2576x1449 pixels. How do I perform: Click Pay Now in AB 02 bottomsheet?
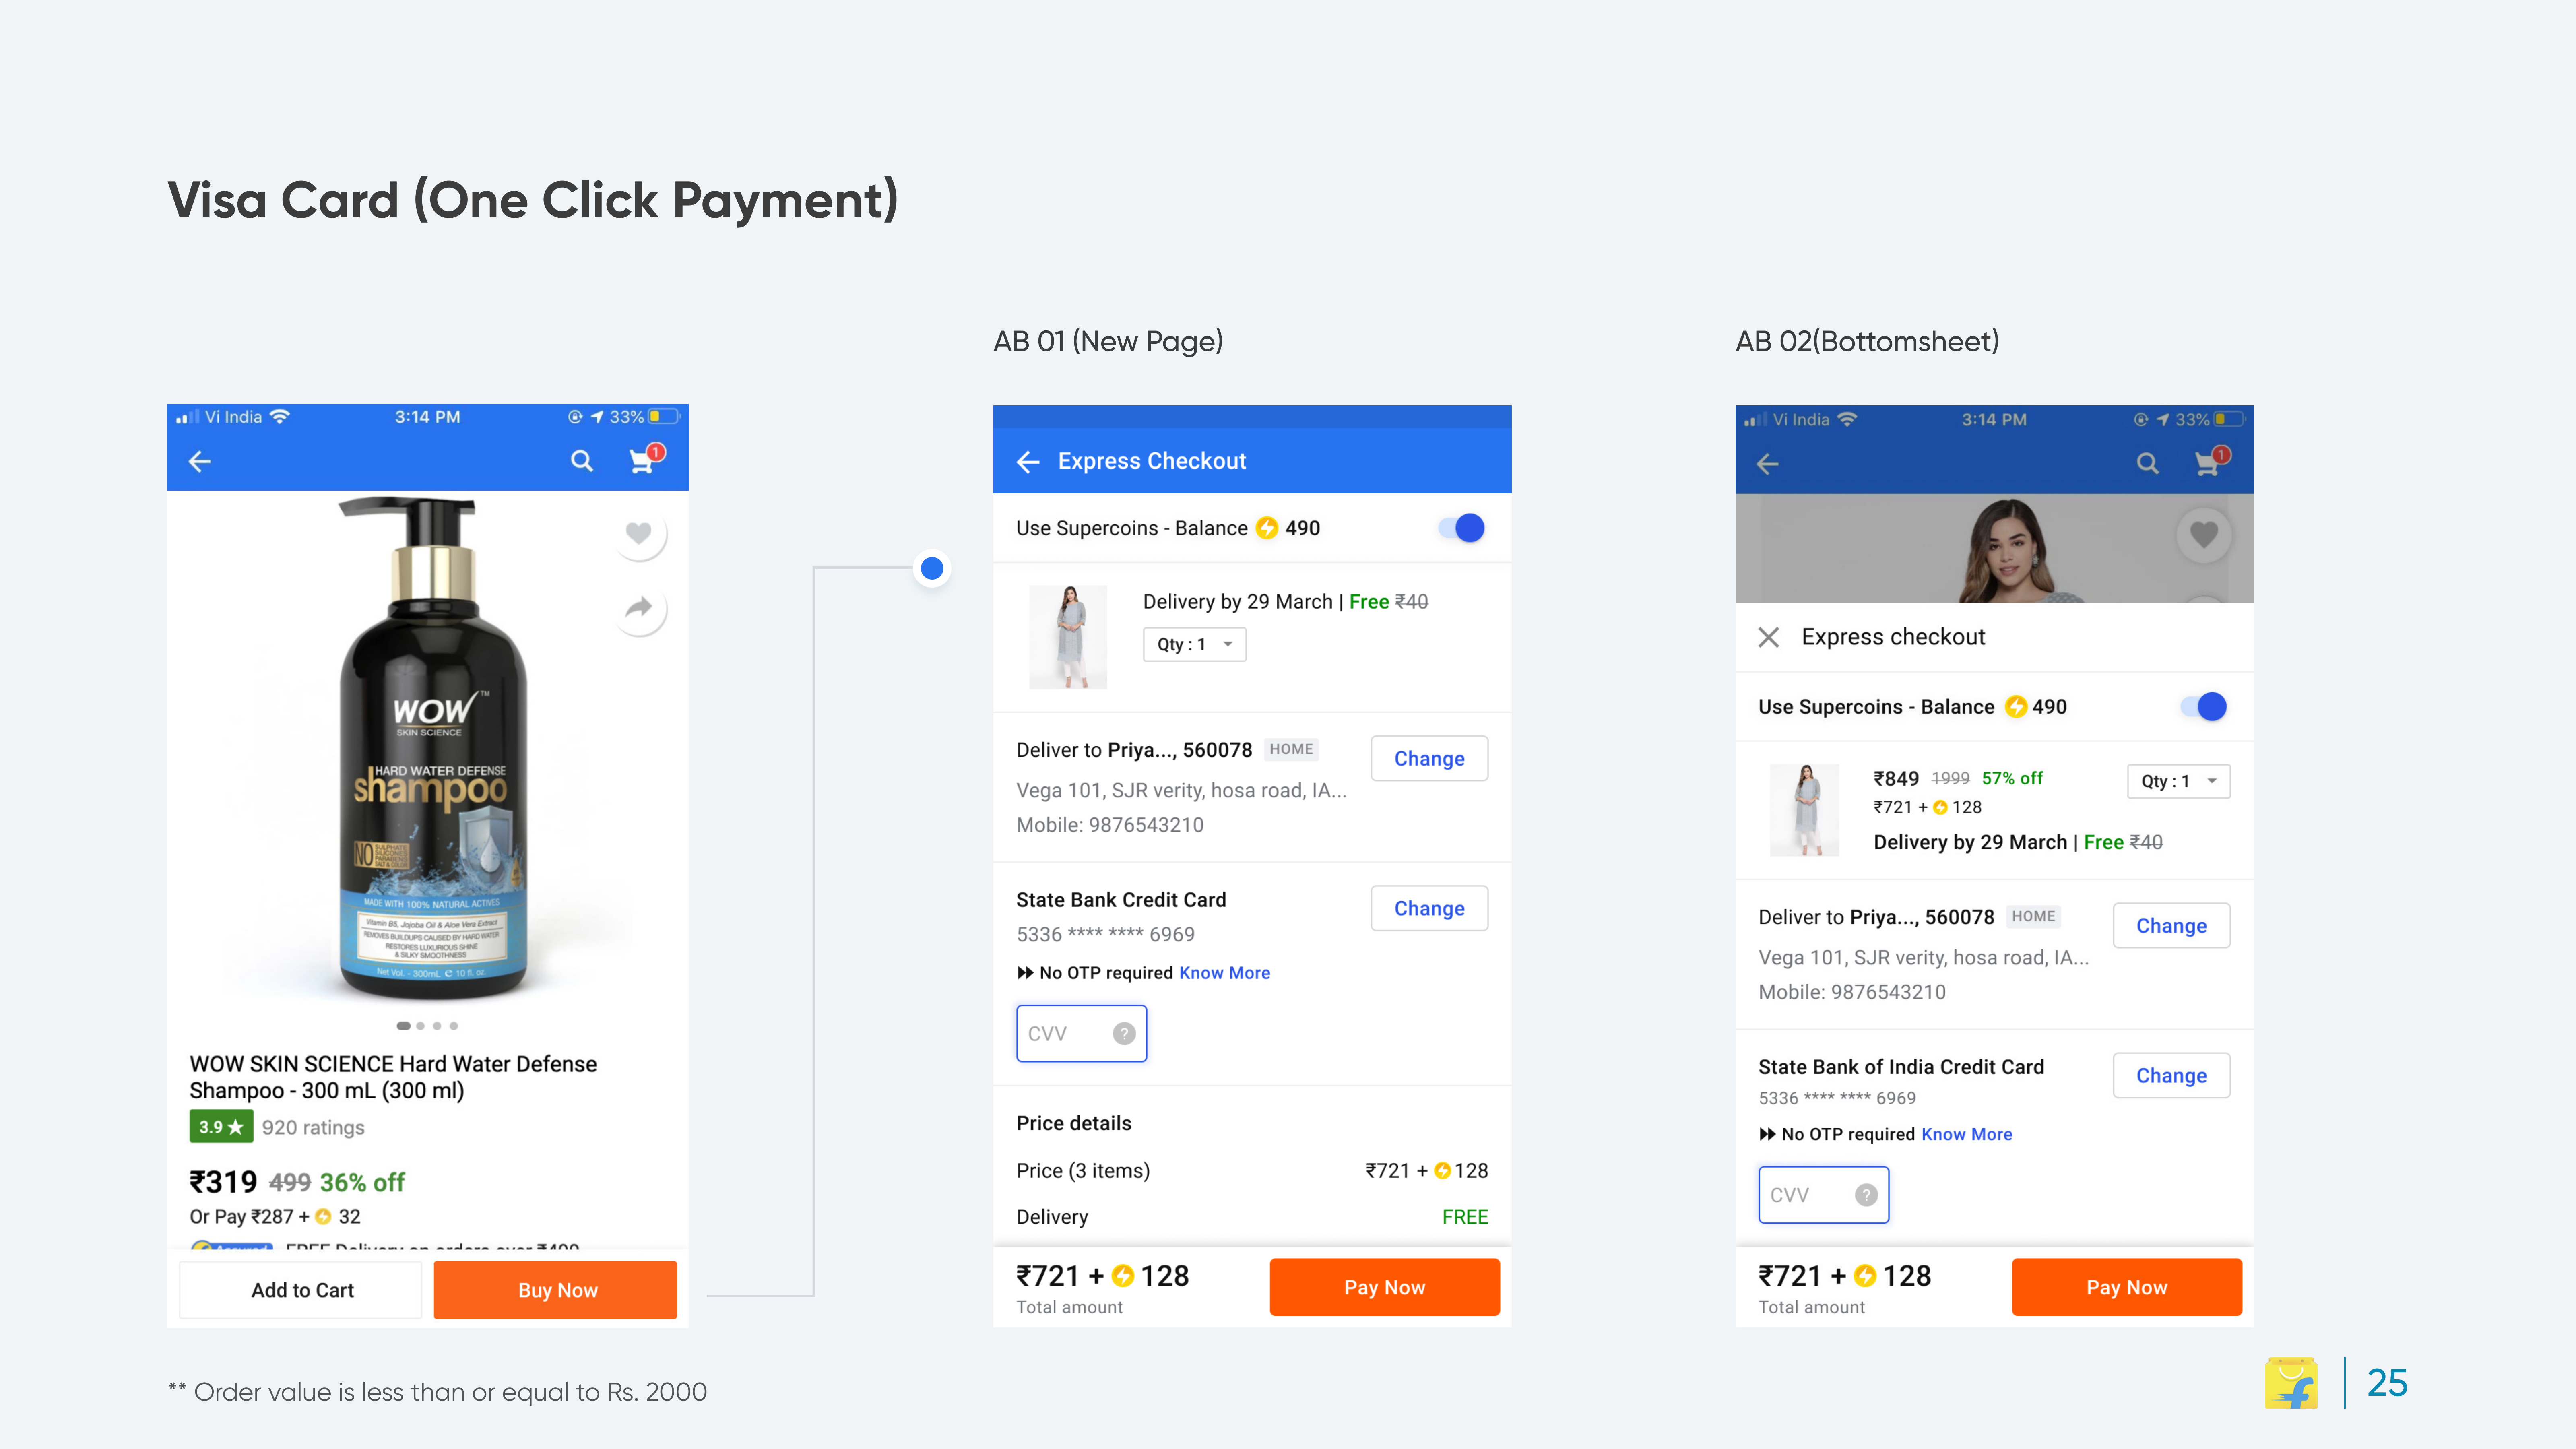pos(2127,1288)
